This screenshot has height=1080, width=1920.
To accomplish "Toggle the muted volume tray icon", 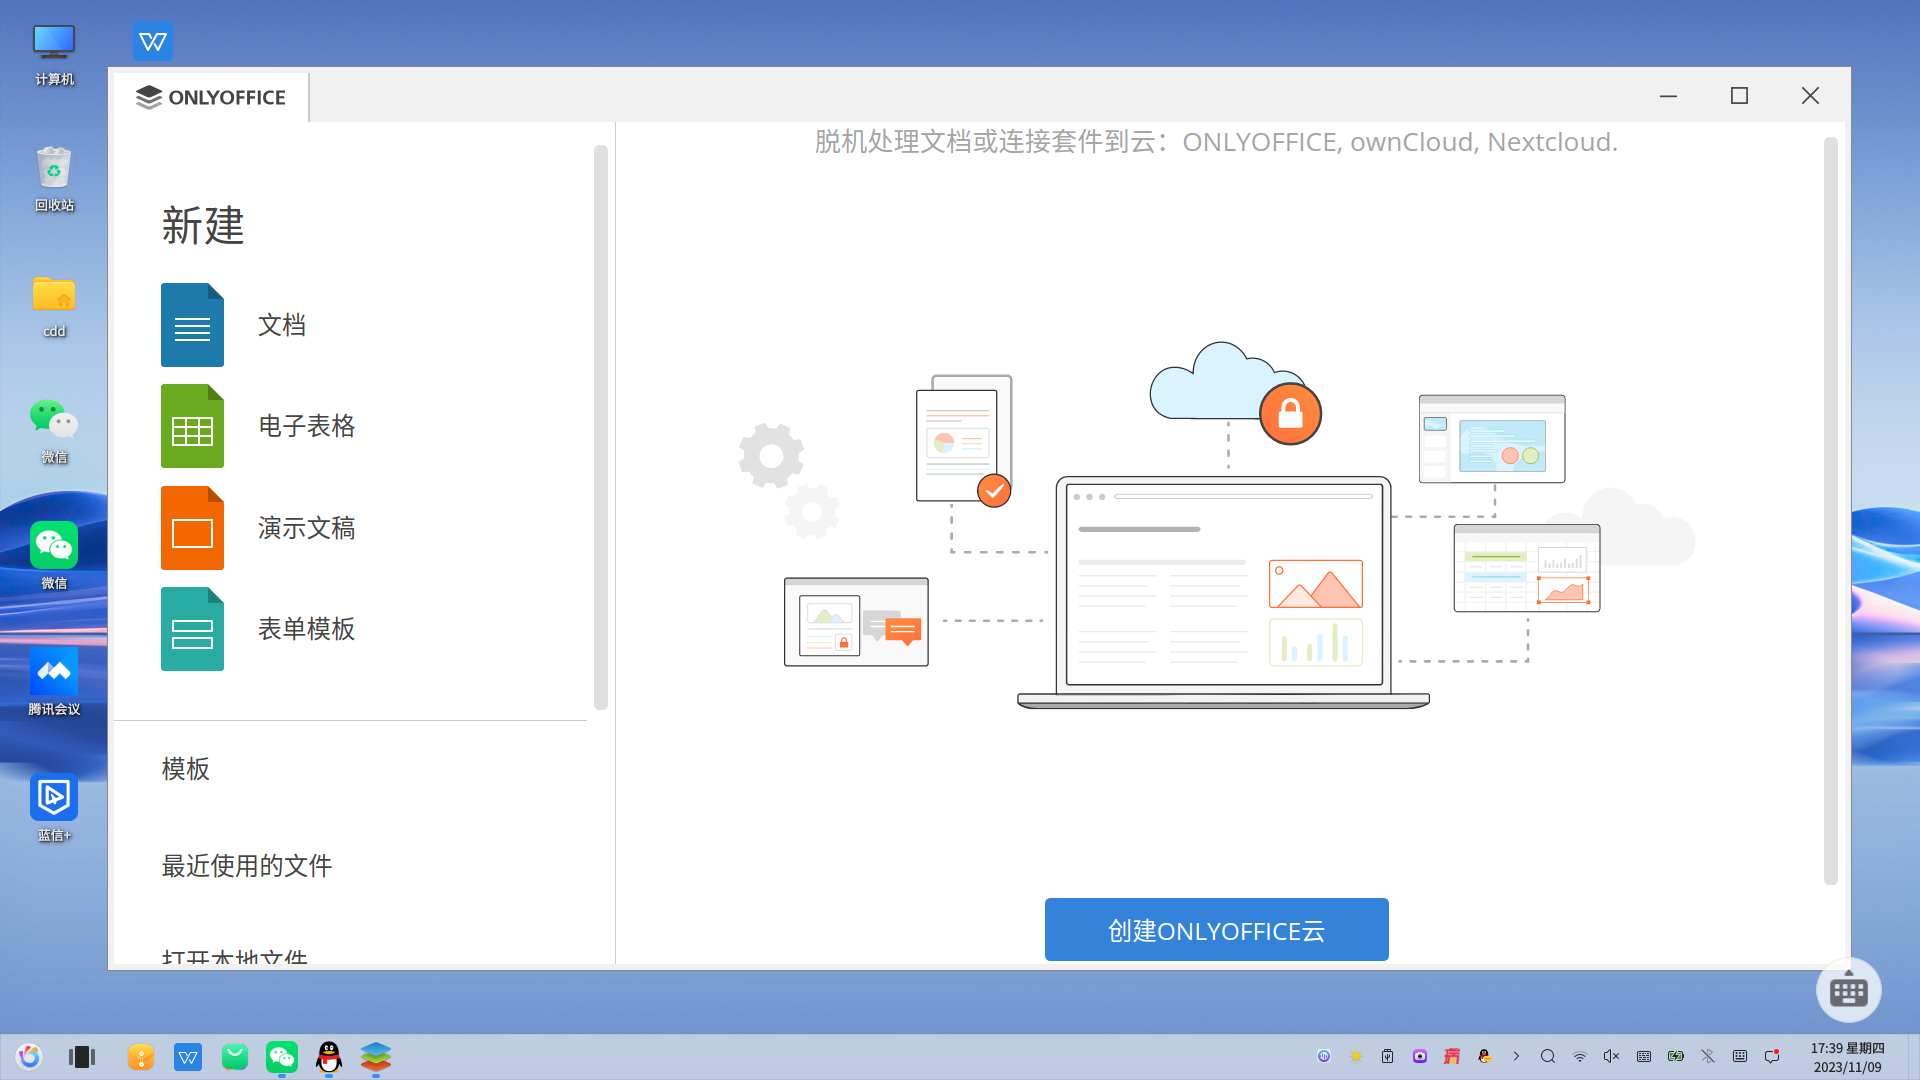I will coord(1611,1056).
